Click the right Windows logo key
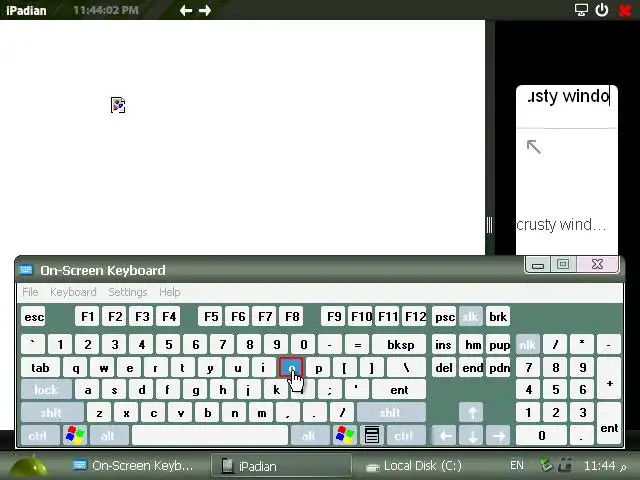Viewport: 640px width, 480px height. [344, 435]
